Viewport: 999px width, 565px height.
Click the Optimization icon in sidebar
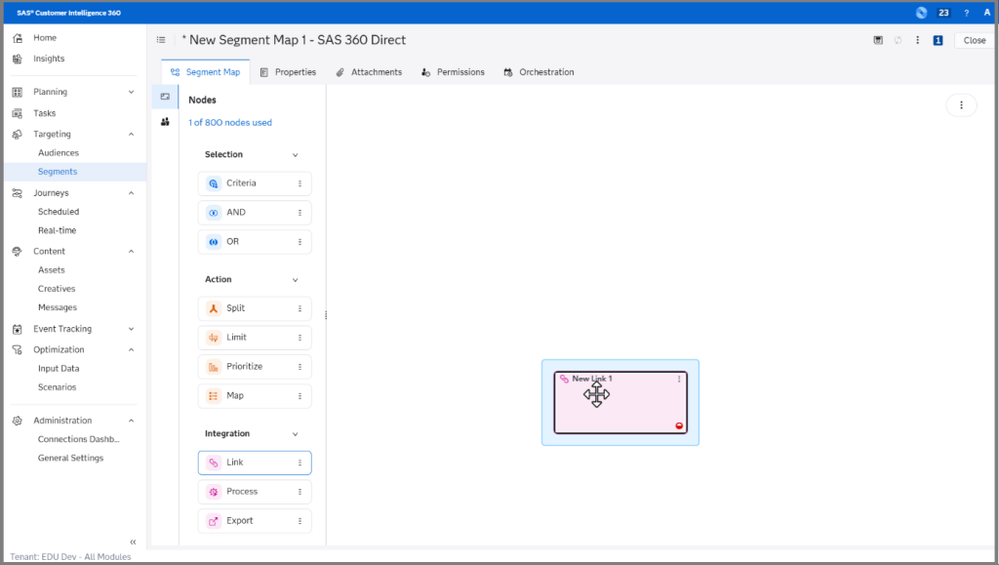point(17,350)
